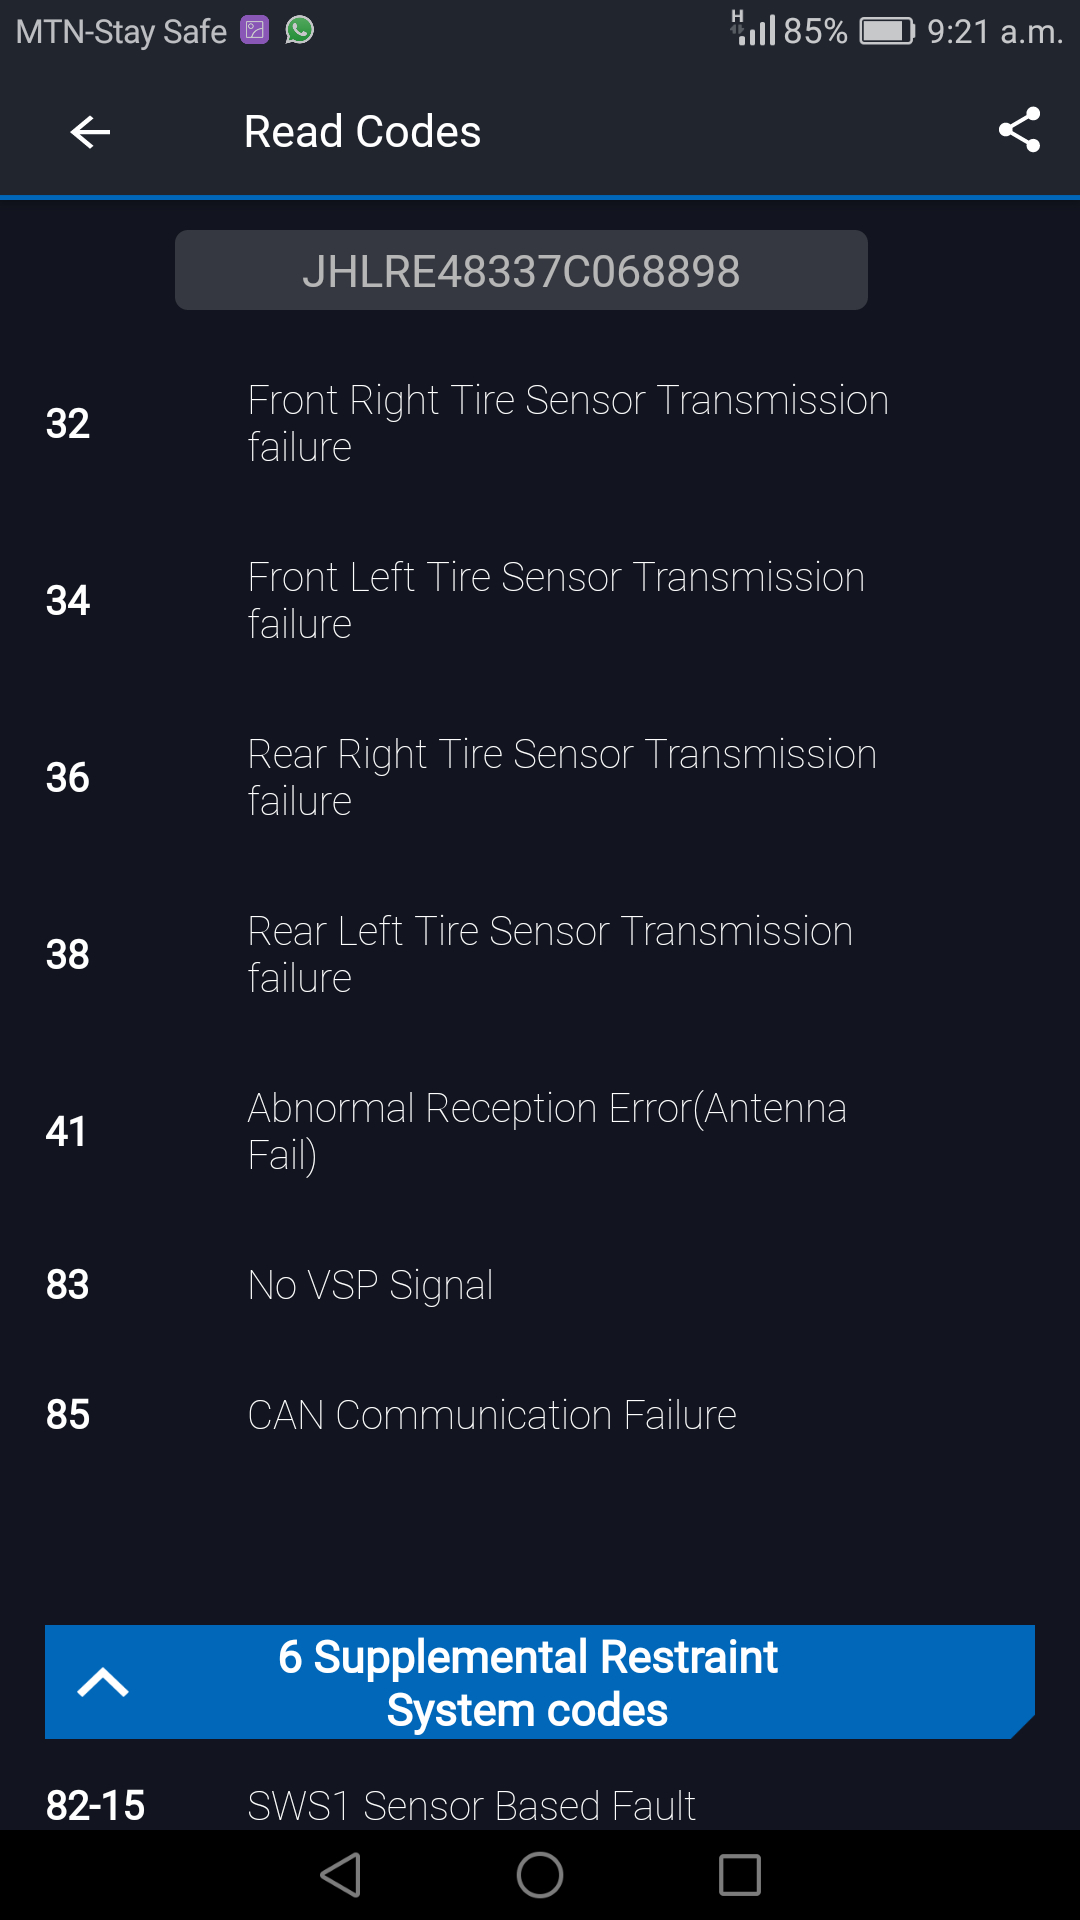Open WhatsApp notification icon in status bar

pyautogui.click(x=300, y=30)
